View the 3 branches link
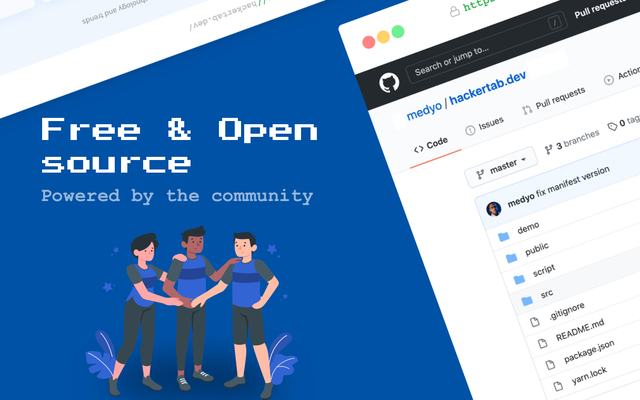Viewport: 640px width, 400px height. (x=572, y=141)
